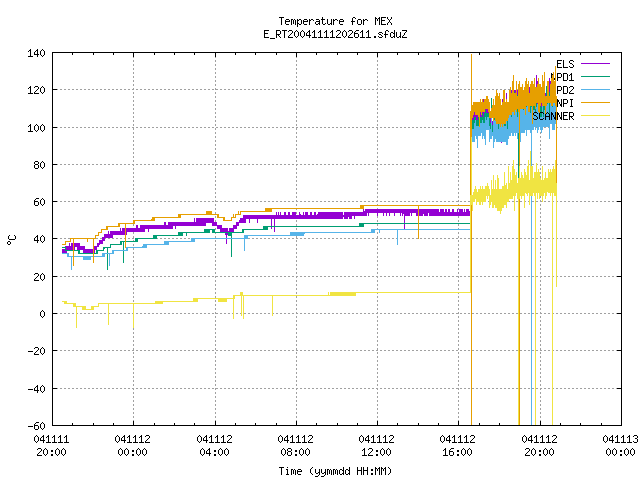640x480 pixels.
Task: Click the x-axis label 041112 04:00
Action: pos(214,446)
